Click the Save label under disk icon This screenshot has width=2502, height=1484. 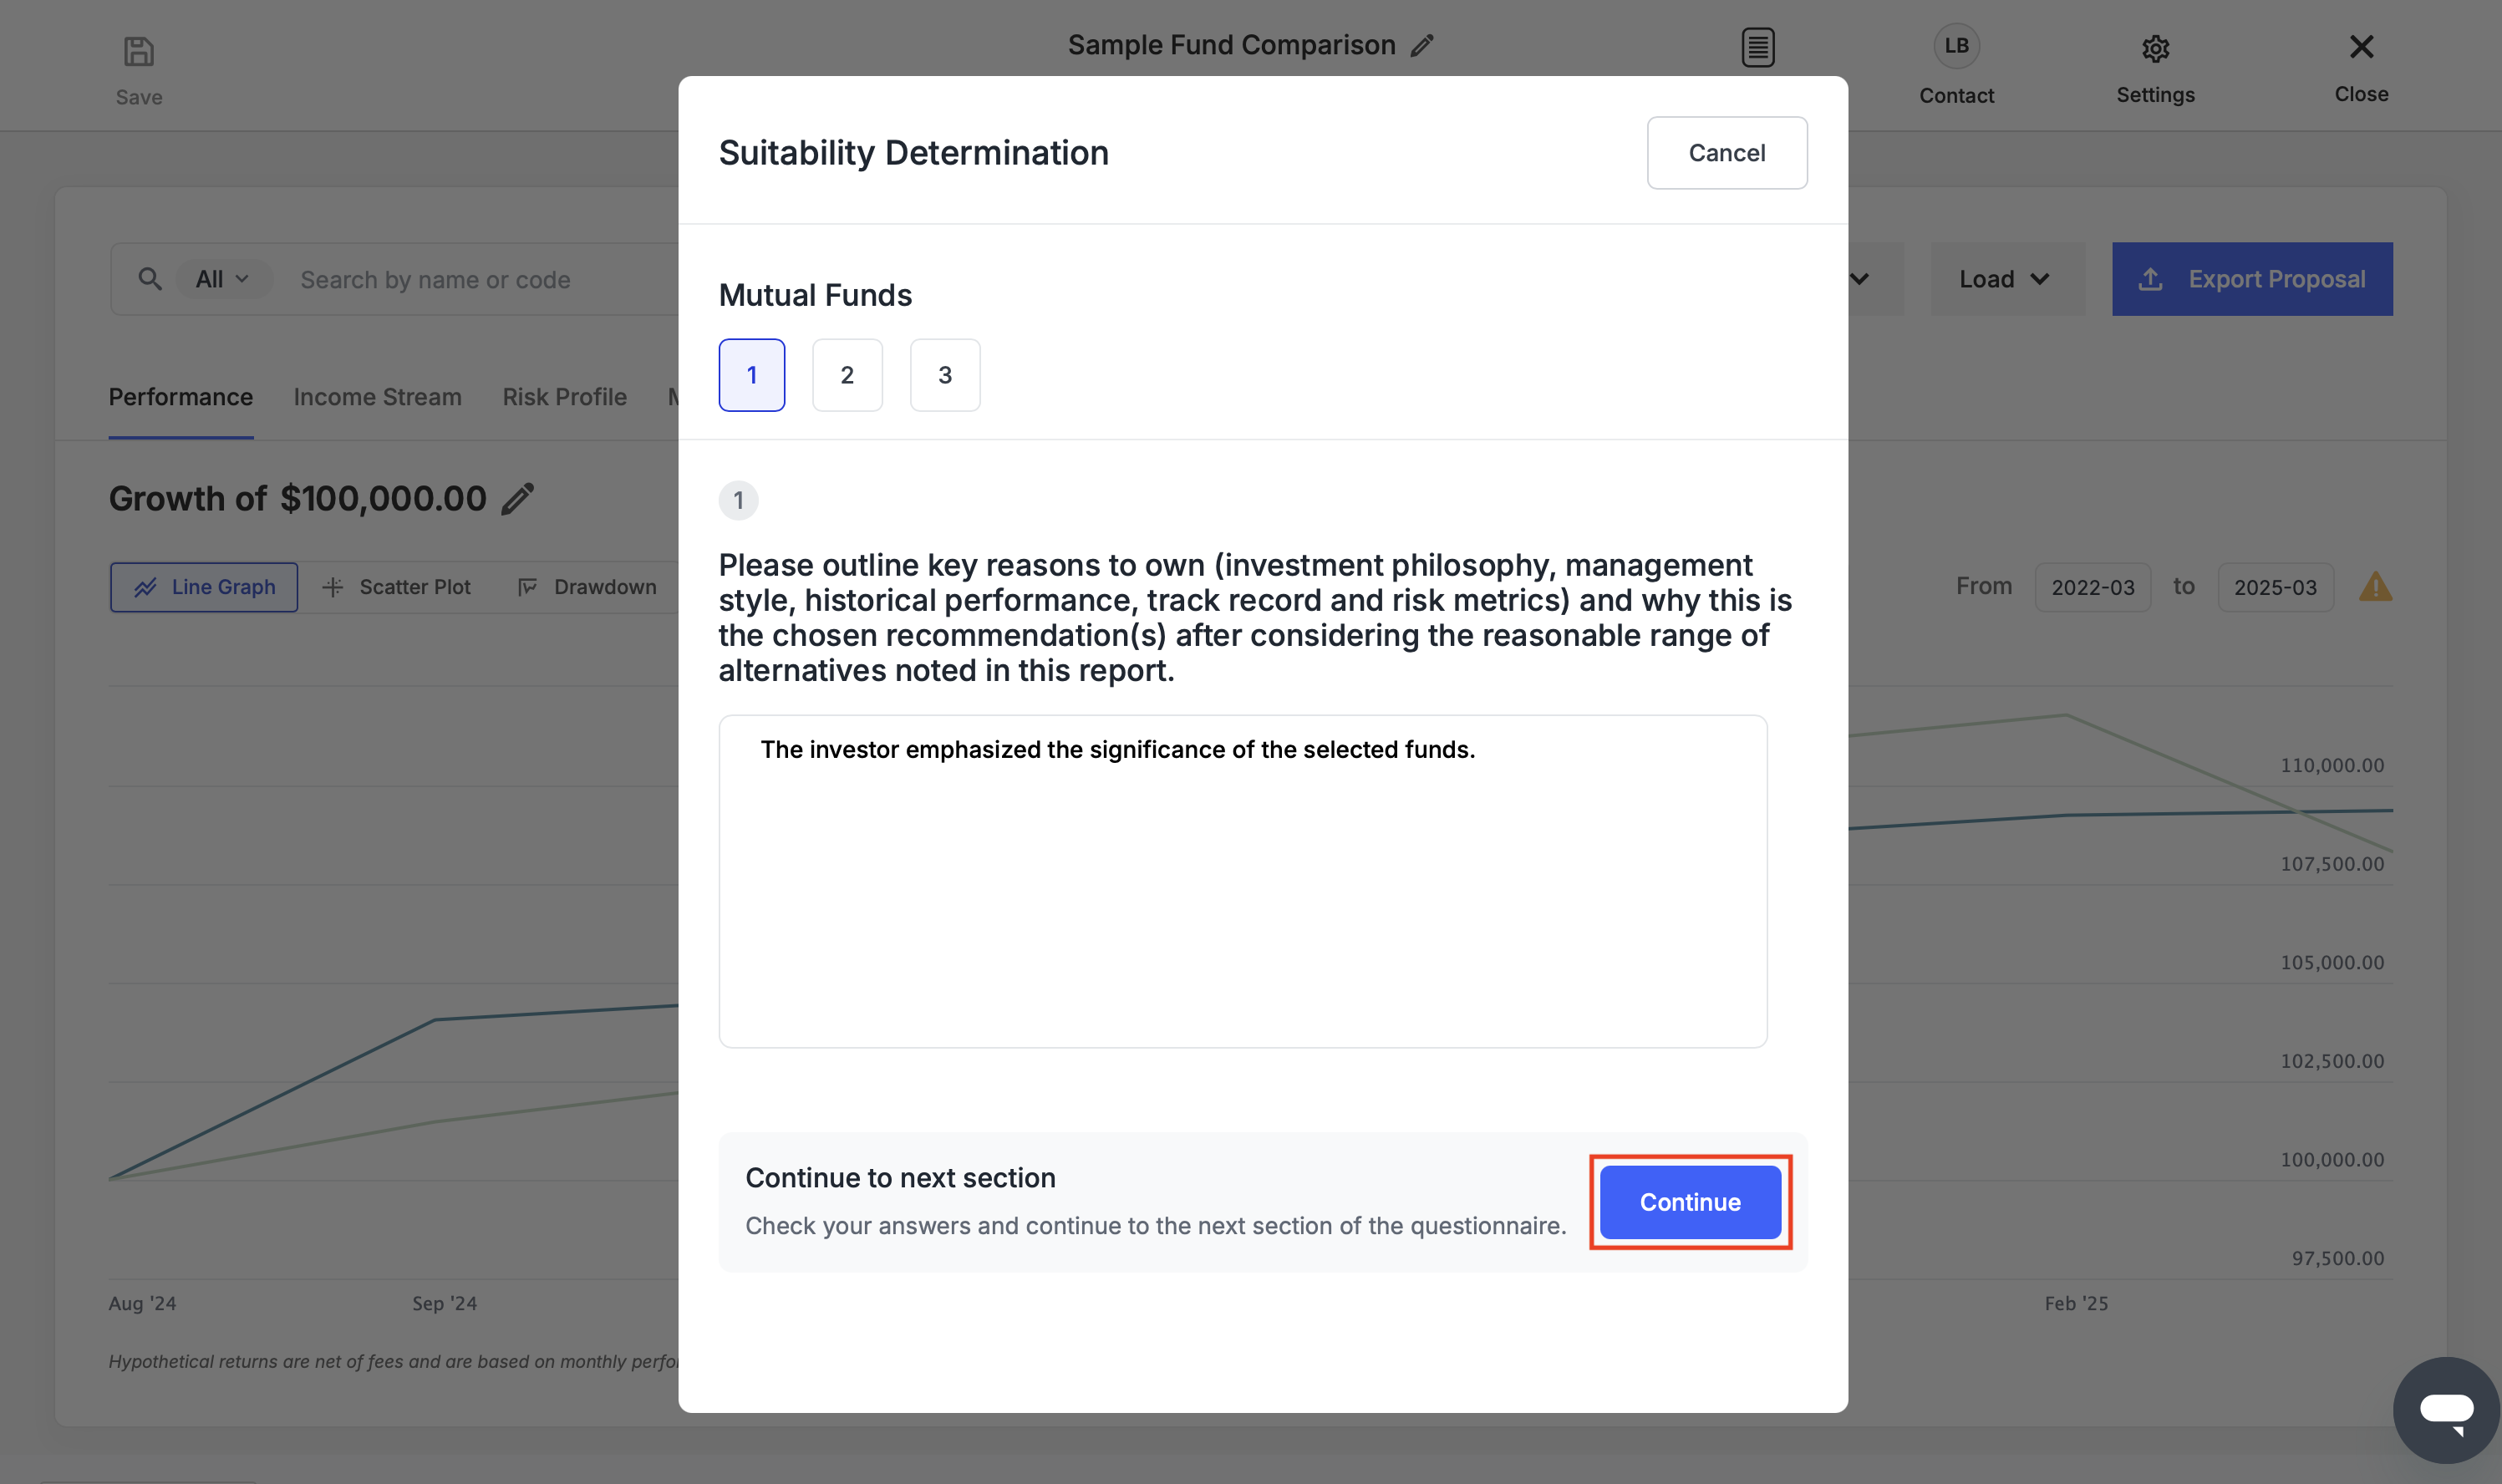tap(139, 97)
